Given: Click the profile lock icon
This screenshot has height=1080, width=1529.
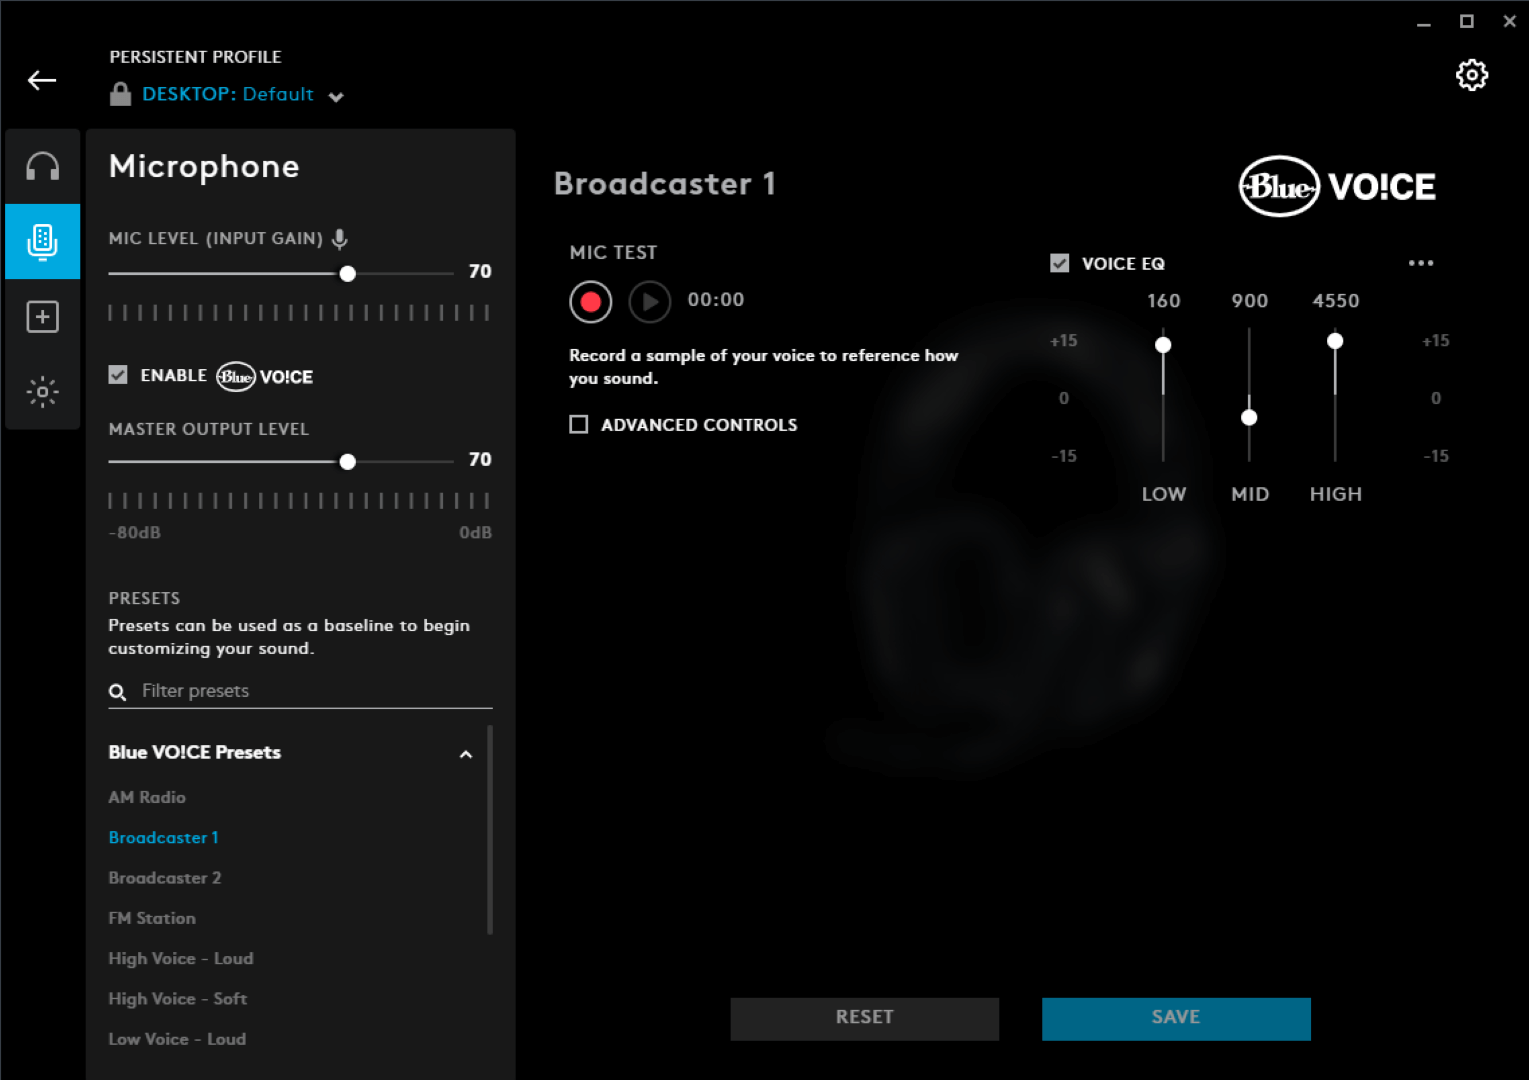Looking at the screenshot, I should tap(120, 94).
